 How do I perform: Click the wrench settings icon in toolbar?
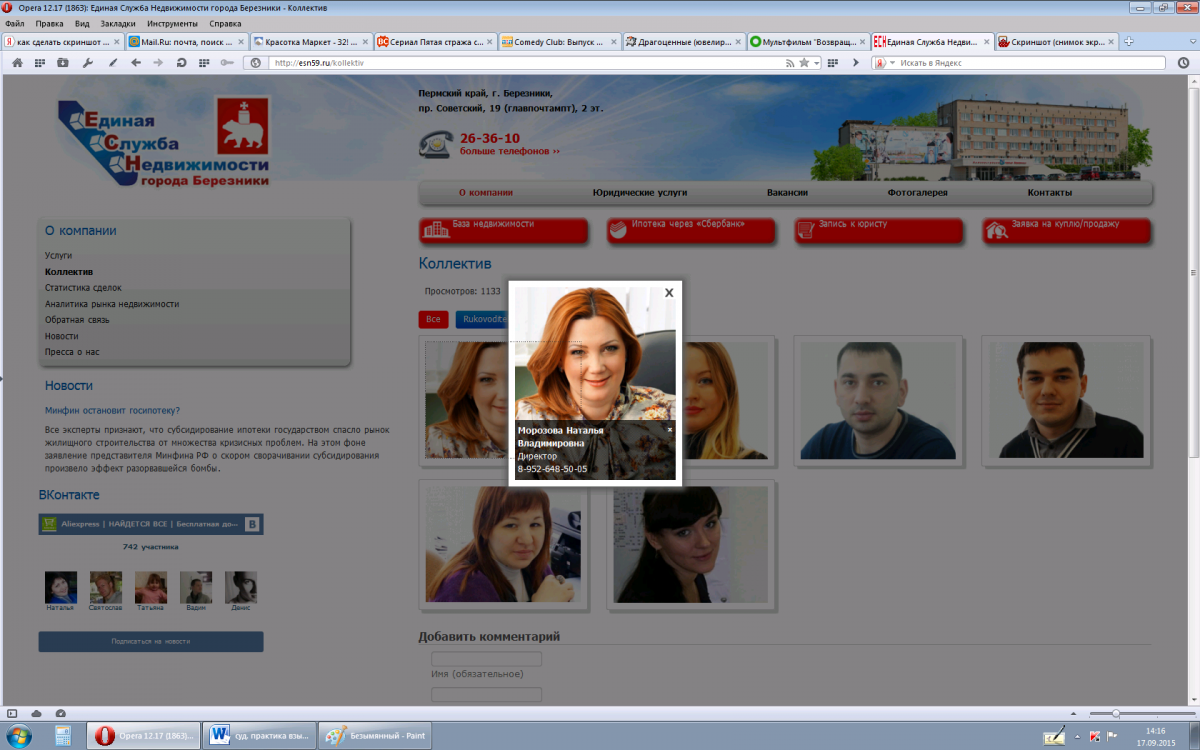pyautogui.click(x=87, y=62)
